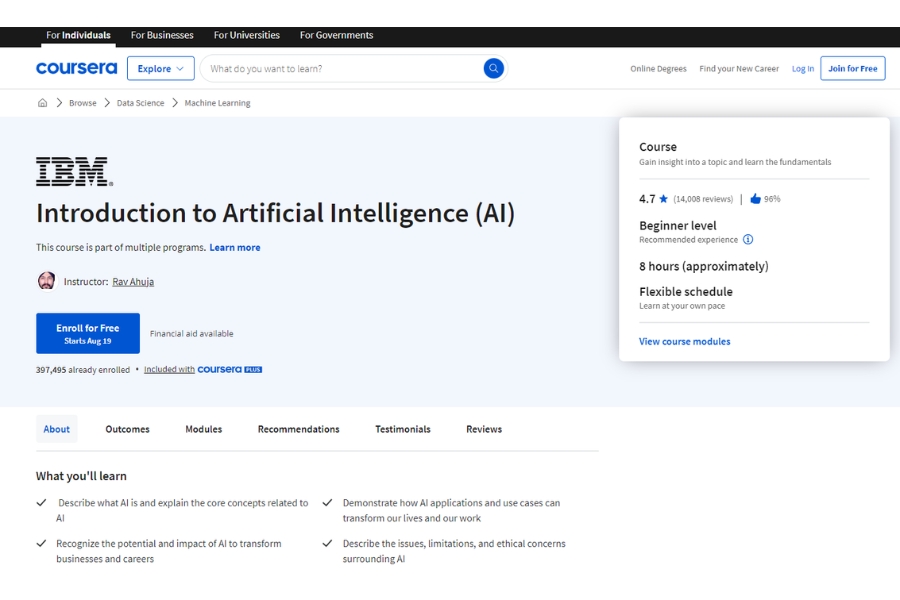Click the info icon beside Recommended experience
The height and width of the screenshot is (600, 900).
pos(748,239)
